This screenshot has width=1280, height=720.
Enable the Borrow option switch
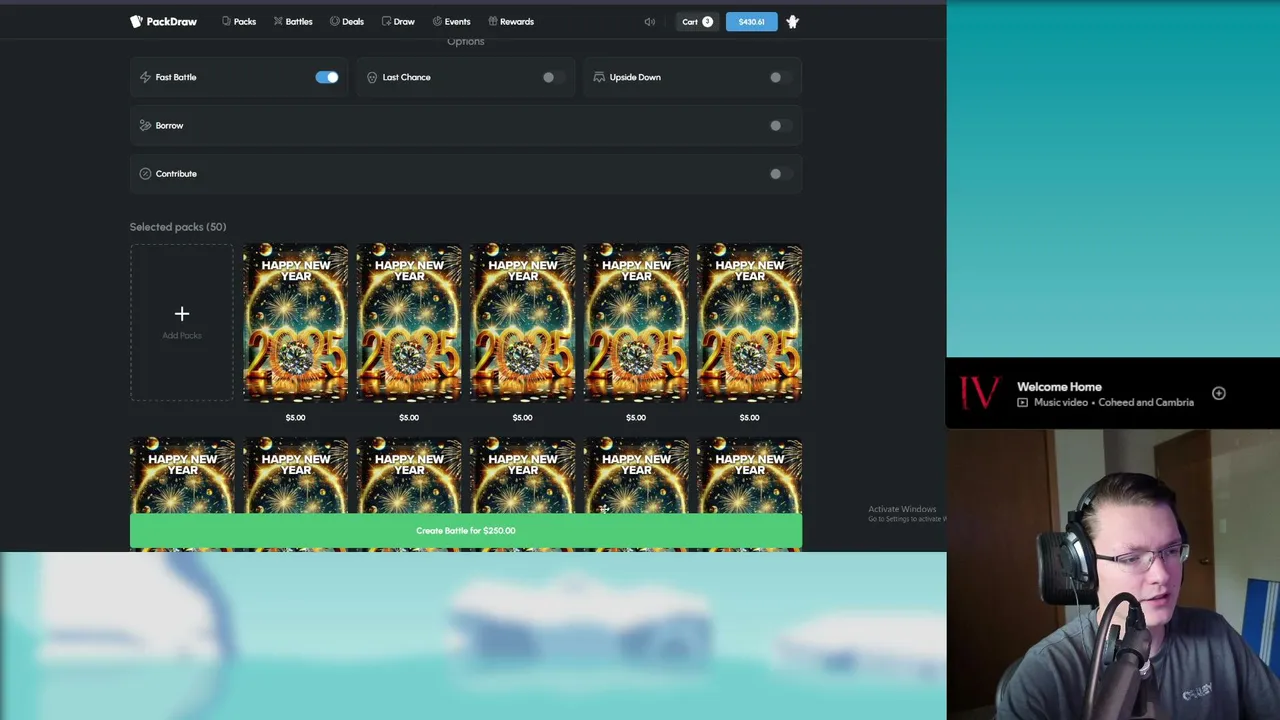point(781,125)
